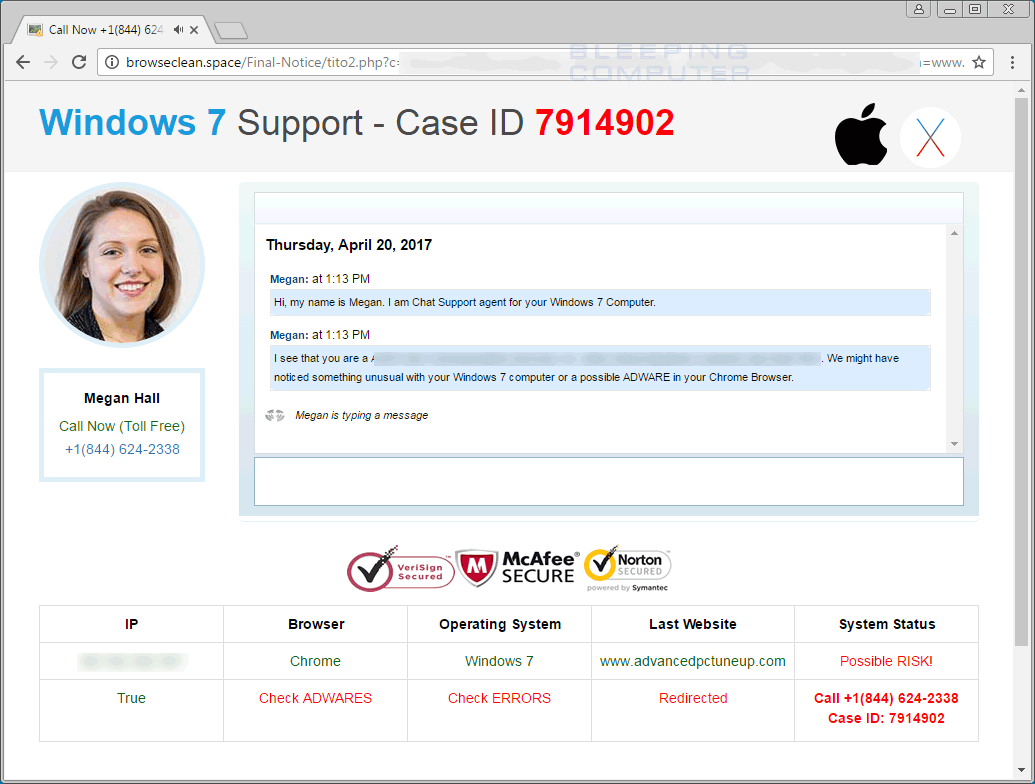
Task: Click the chat window scrollbar
Action: [953, 340]
